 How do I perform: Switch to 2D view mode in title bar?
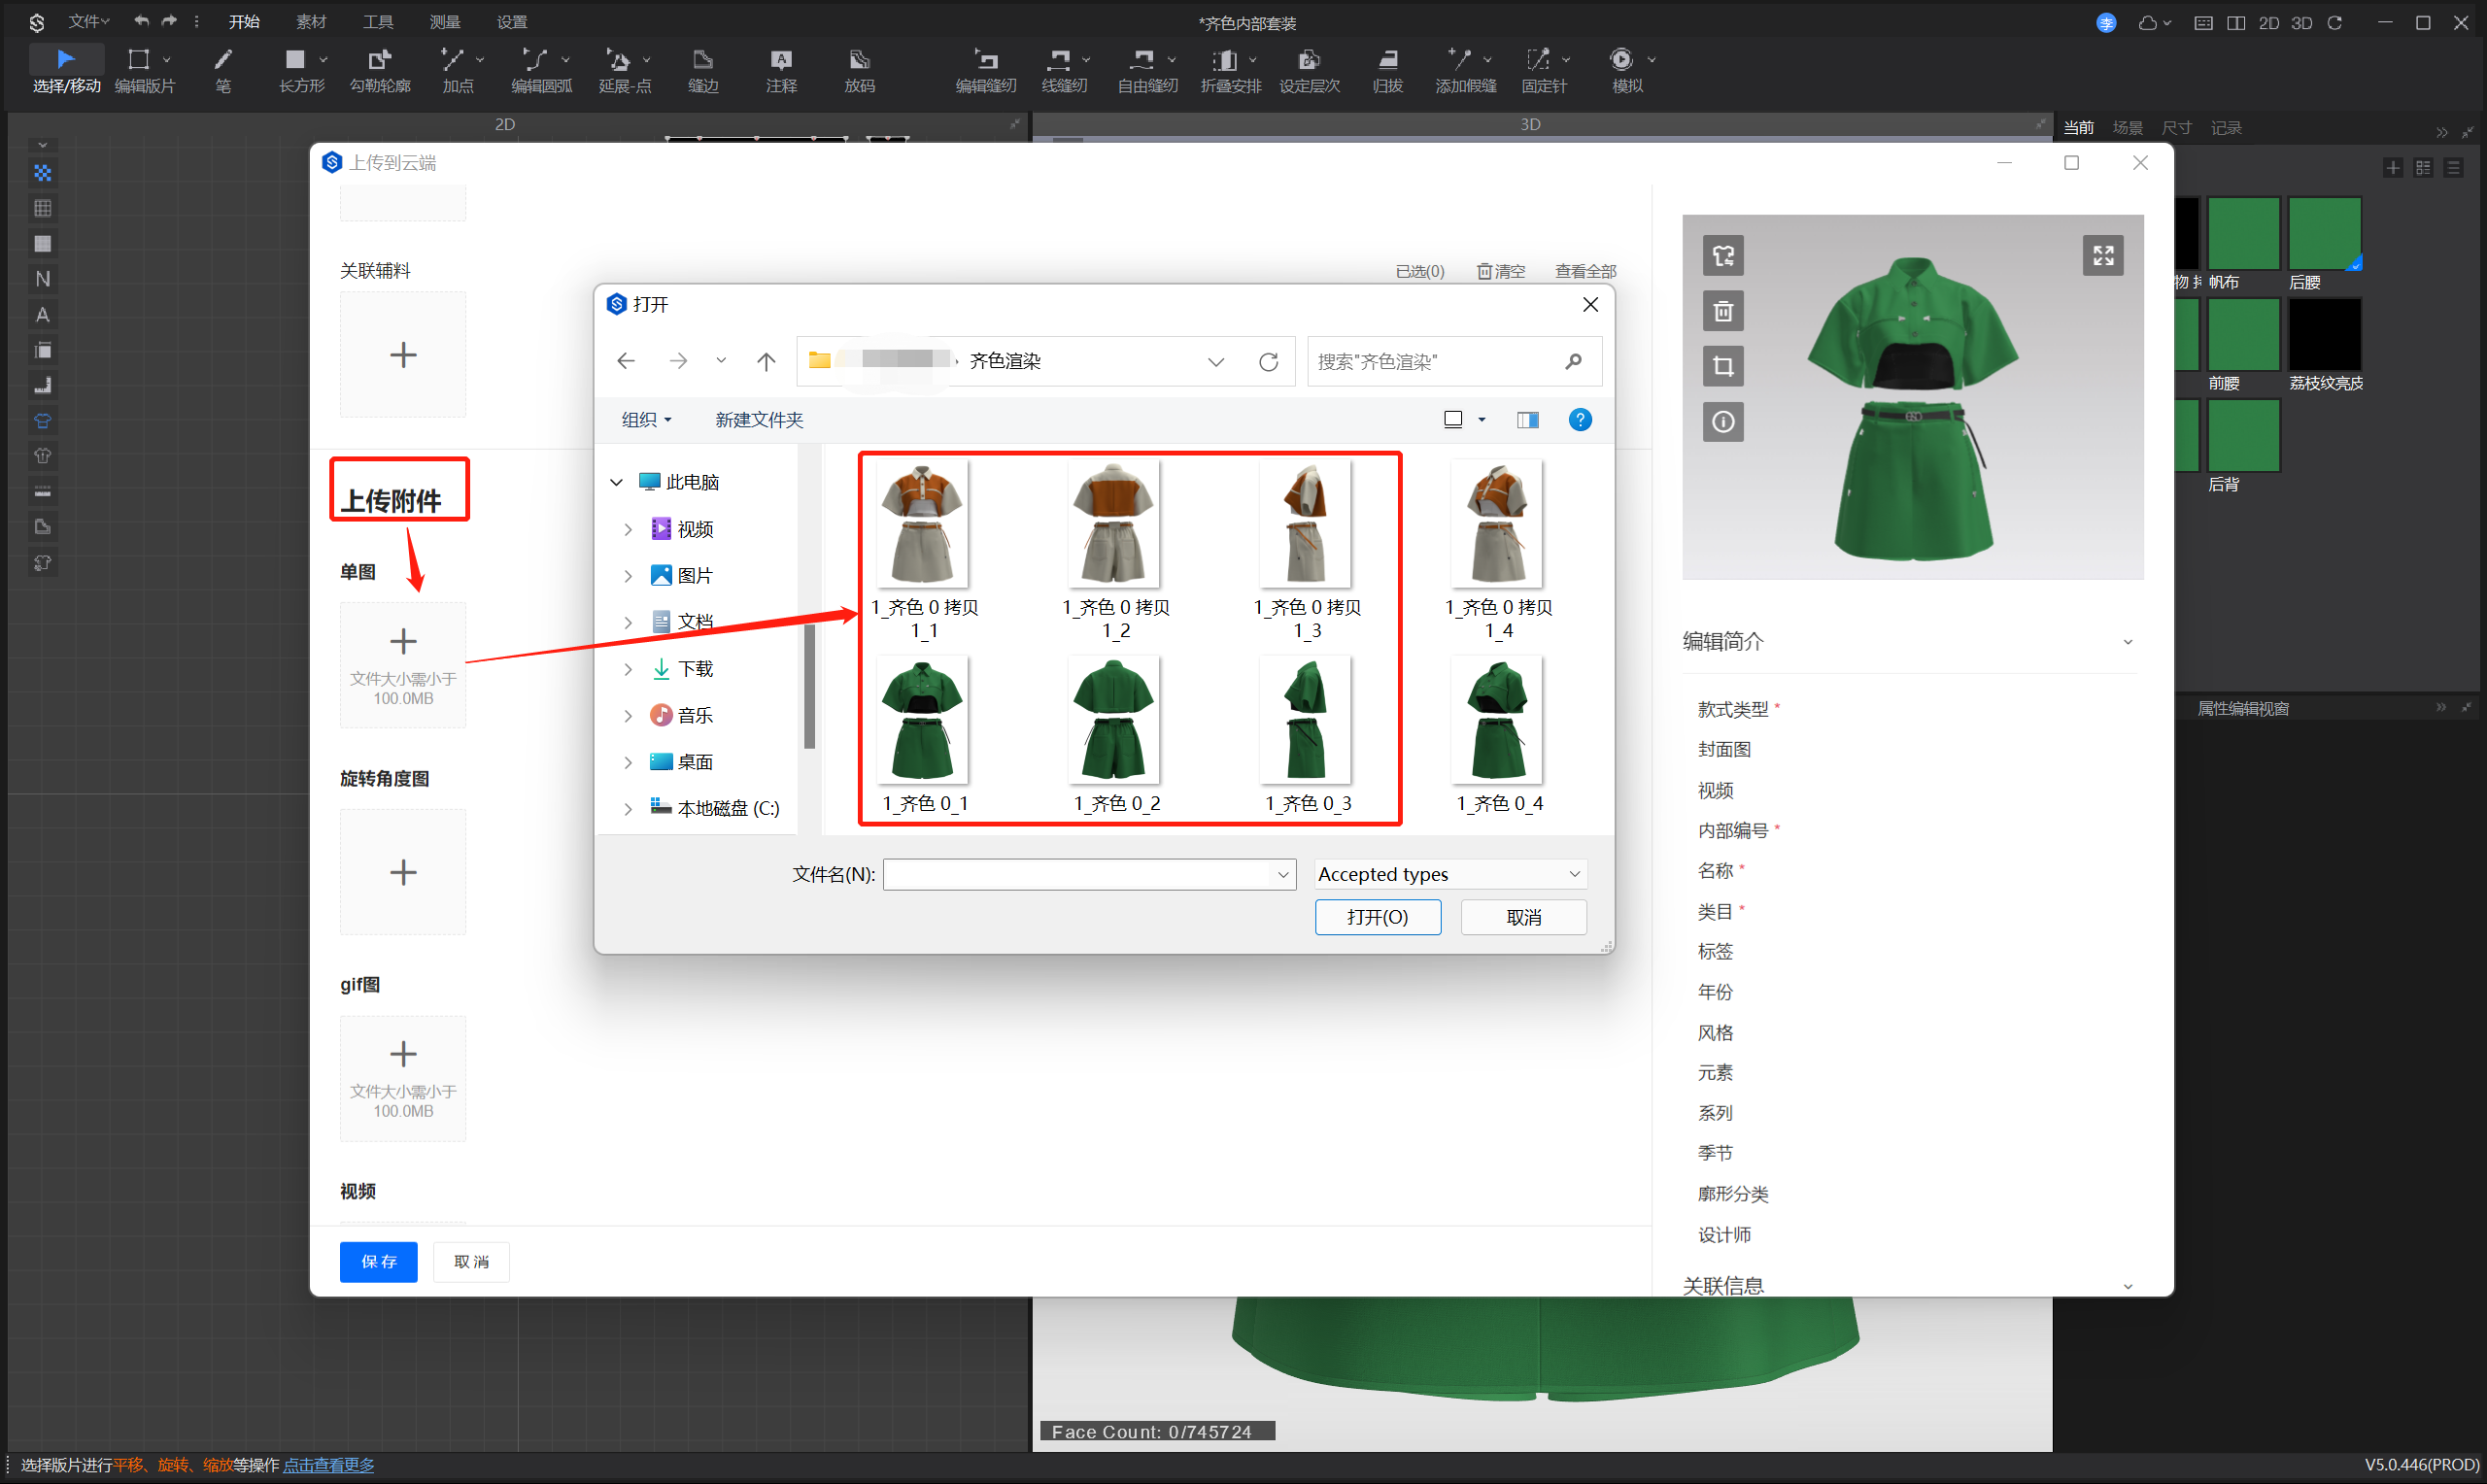coord(2268,23)
